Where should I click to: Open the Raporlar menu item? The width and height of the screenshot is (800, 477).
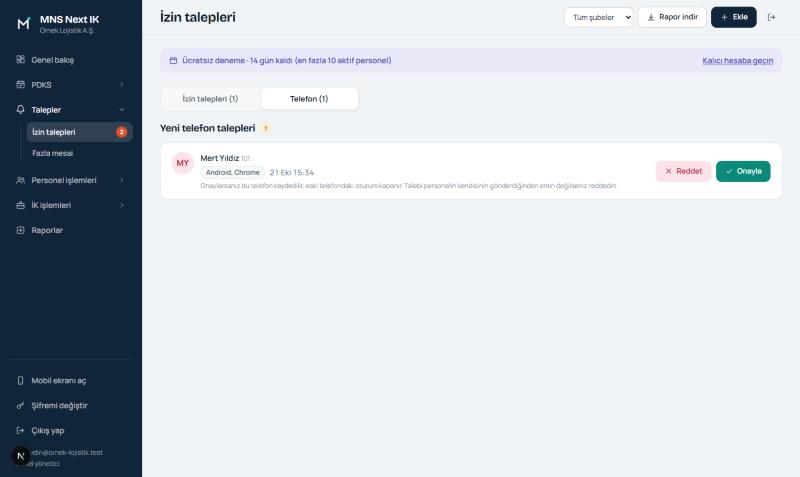[71, 230]
